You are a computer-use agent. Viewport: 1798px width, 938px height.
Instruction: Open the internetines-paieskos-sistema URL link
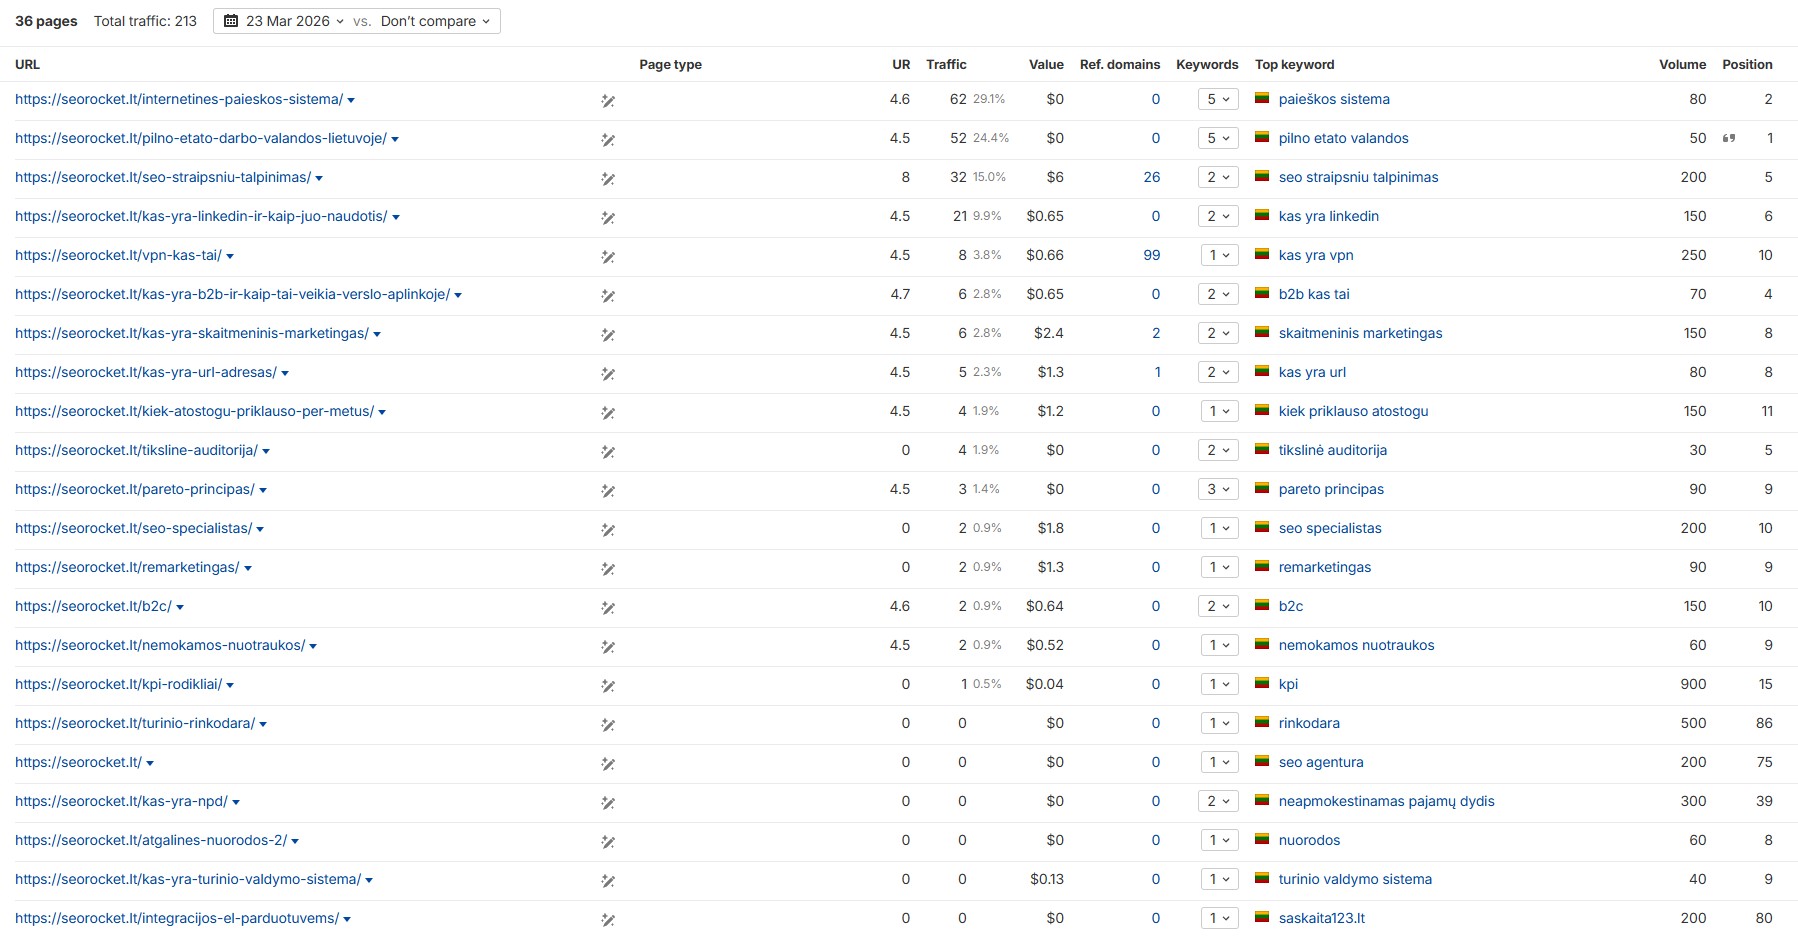[x=179, y=99]
